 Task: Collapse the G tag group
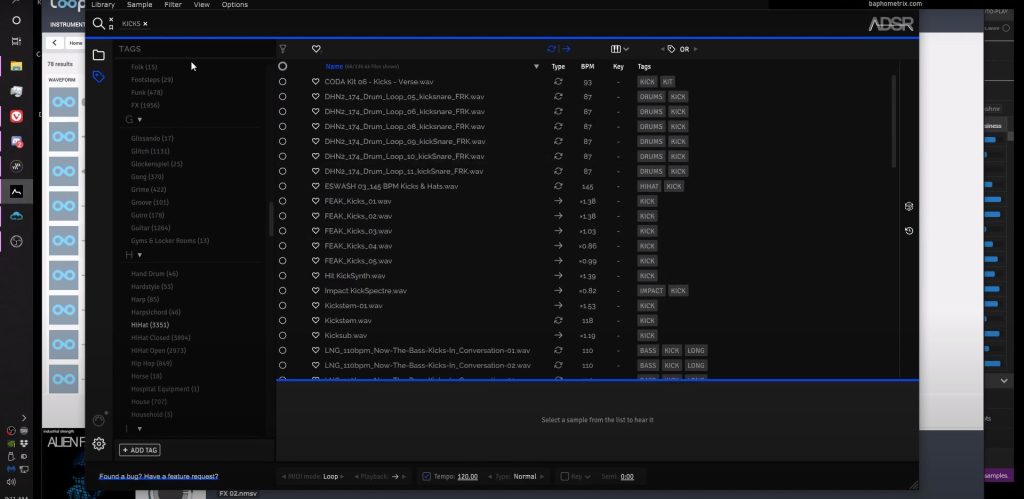click(x=139, y=120)
